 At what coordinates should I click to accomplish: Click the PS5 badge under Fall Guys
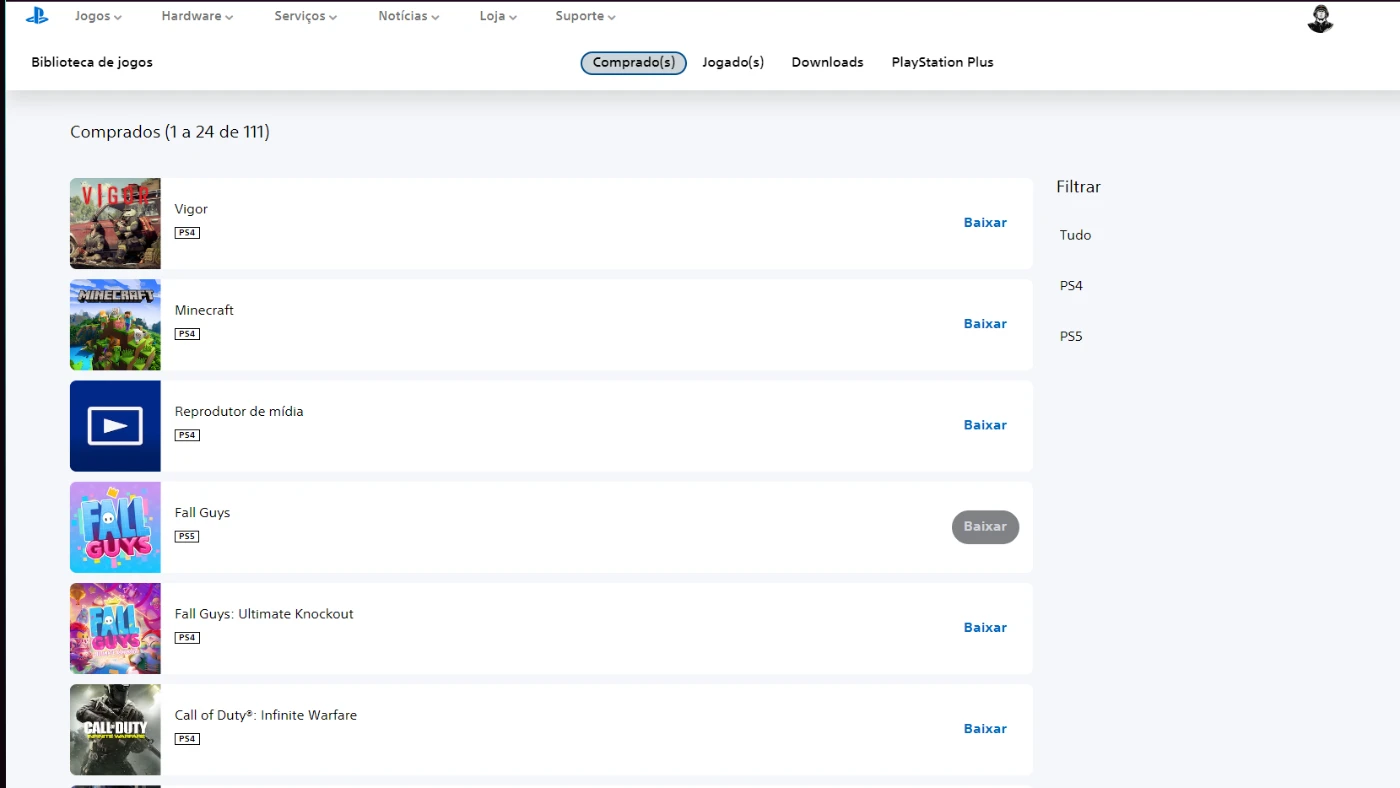[x=187, y=536]
